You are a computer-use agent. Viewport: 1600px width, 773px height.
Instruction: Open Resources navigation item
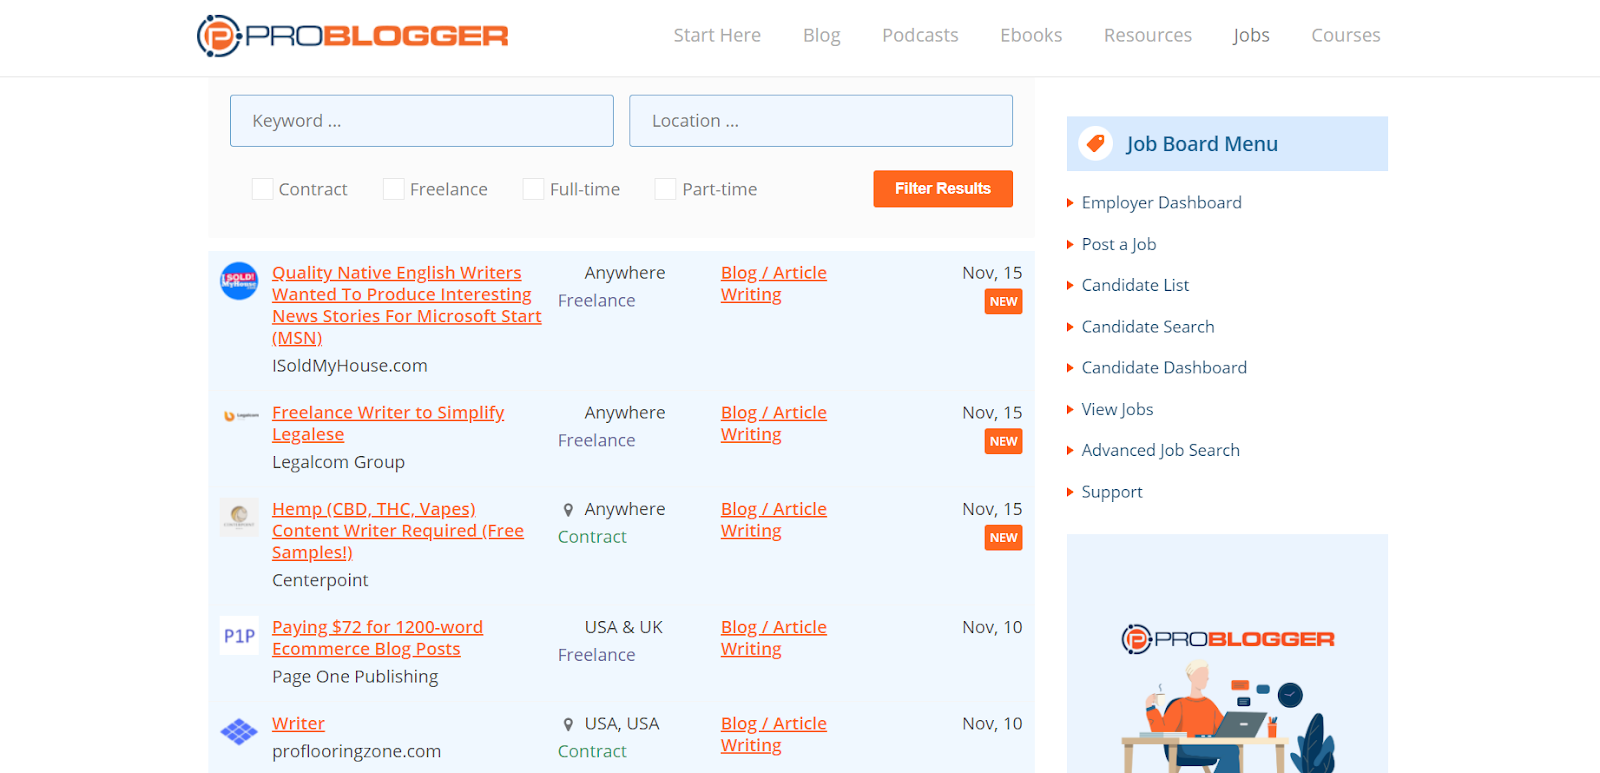(x=1148, y=35)
